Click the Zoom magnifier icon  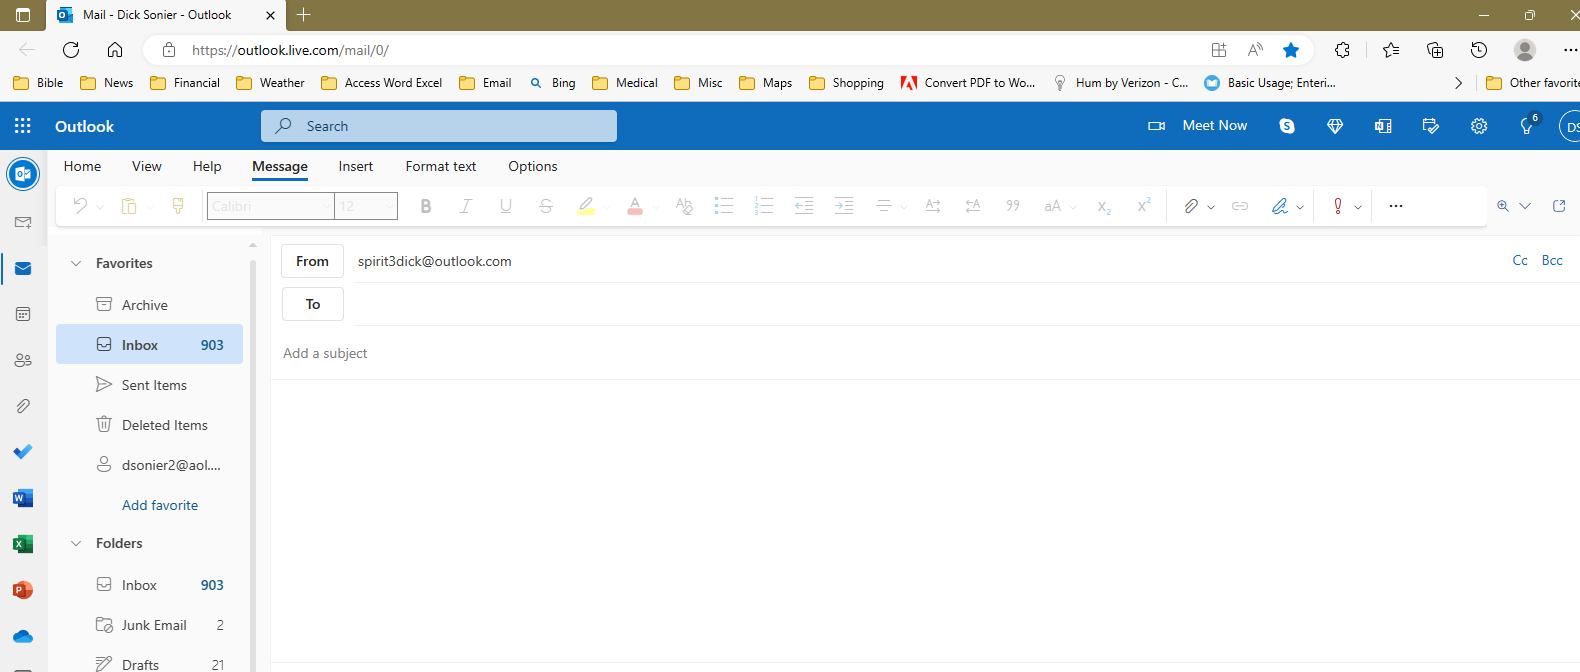point(1503,206)
